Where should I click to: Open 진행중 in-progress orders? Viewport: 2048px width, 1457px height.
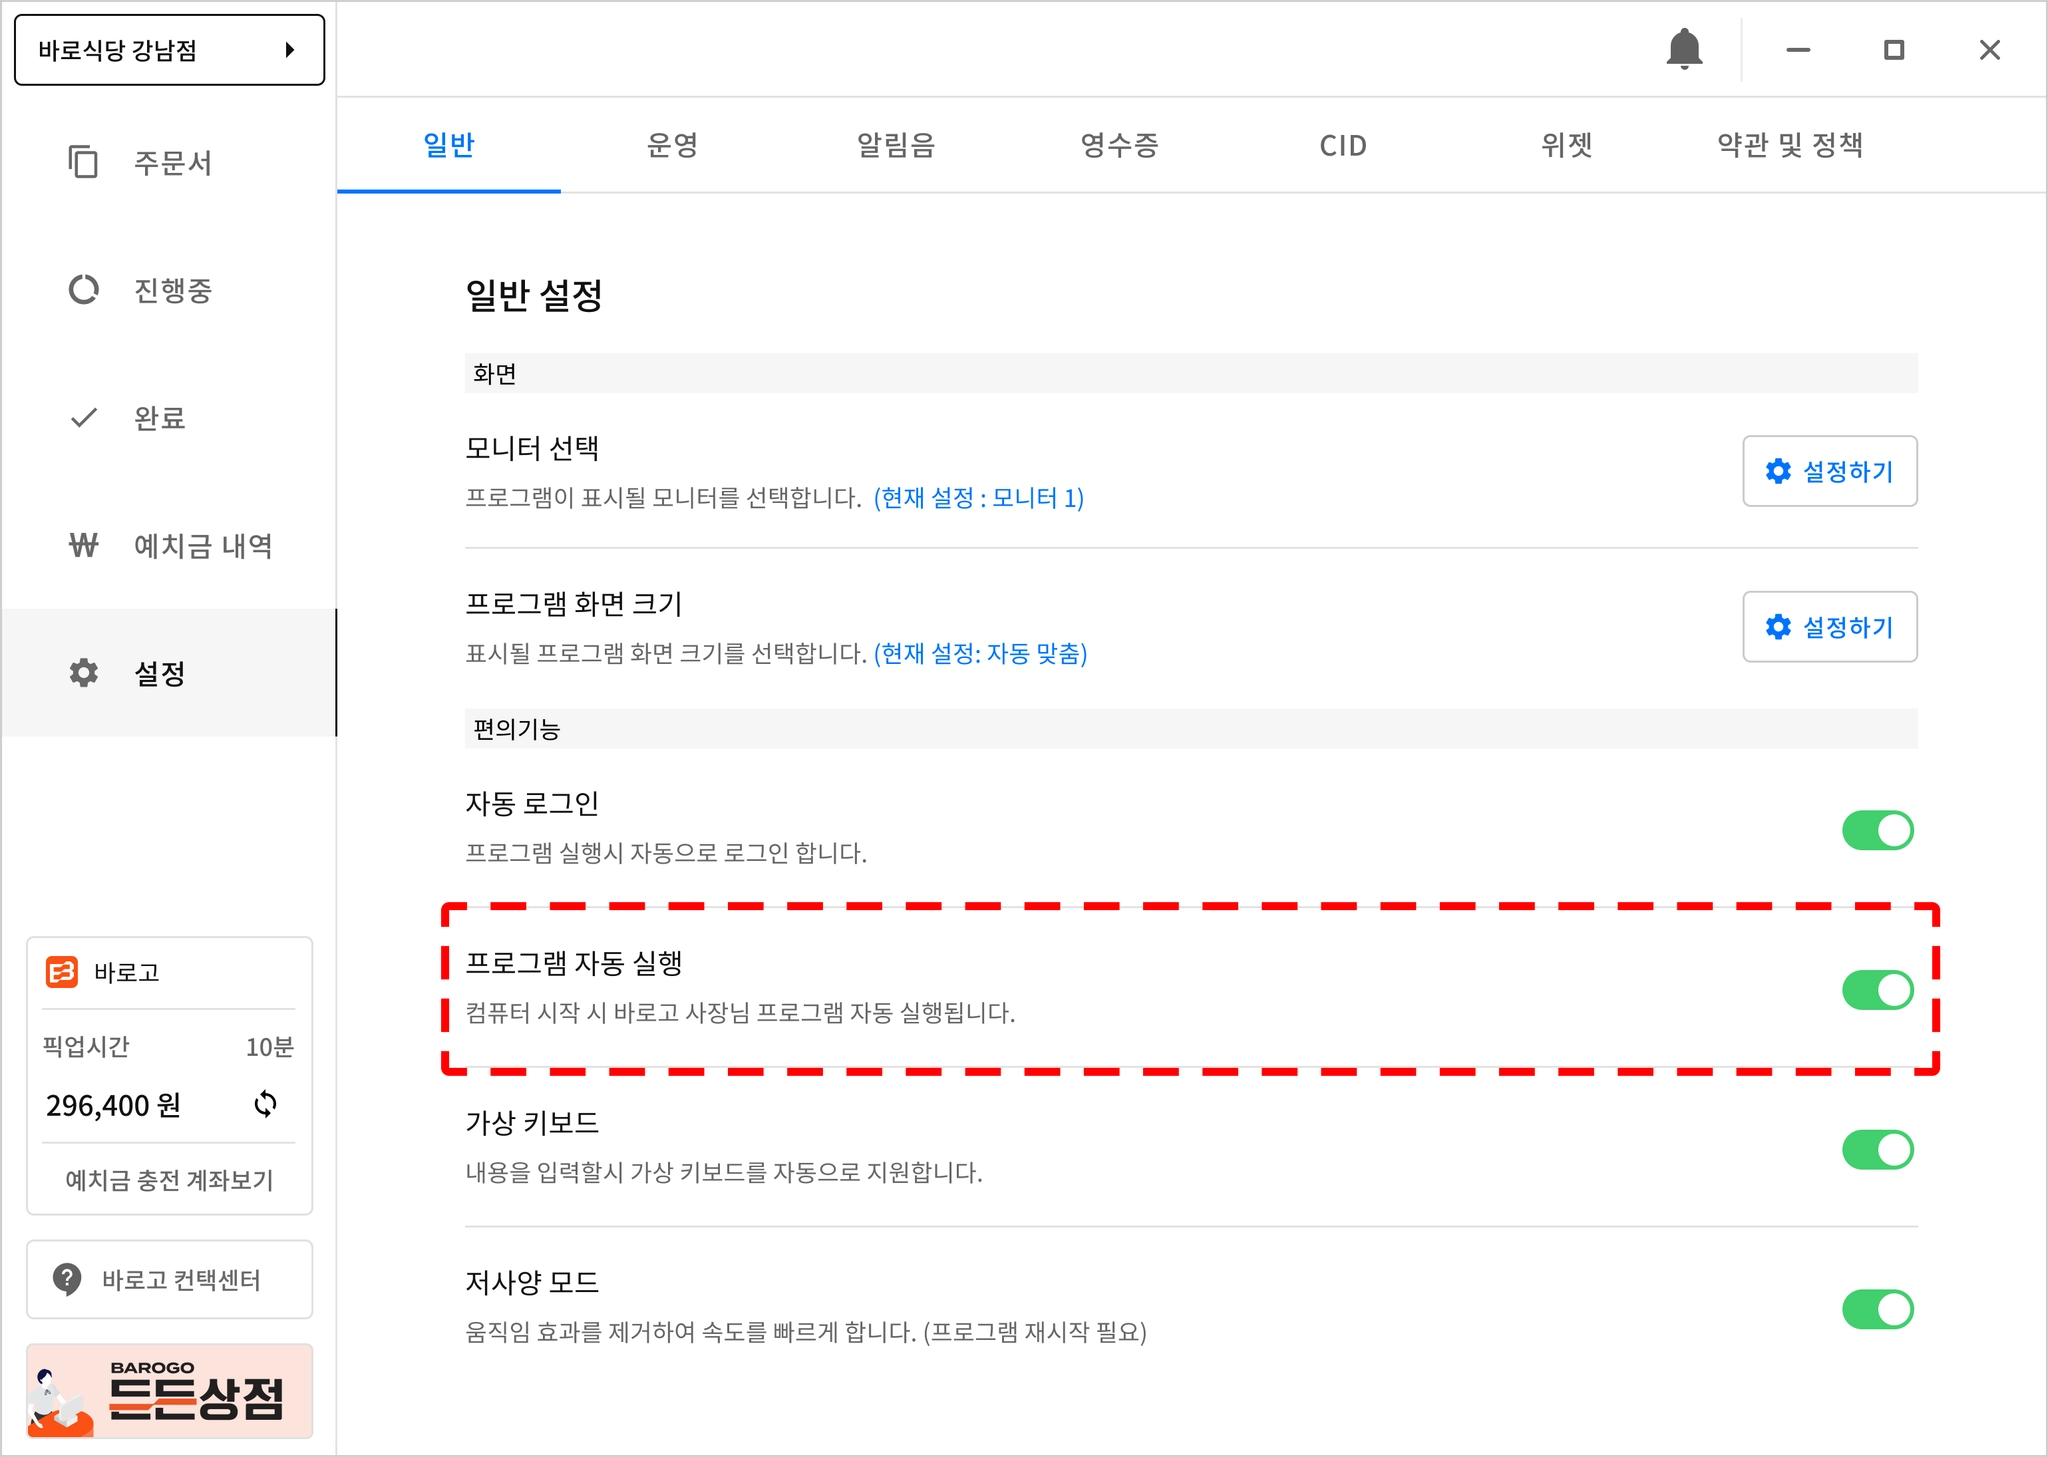(172, 290)
